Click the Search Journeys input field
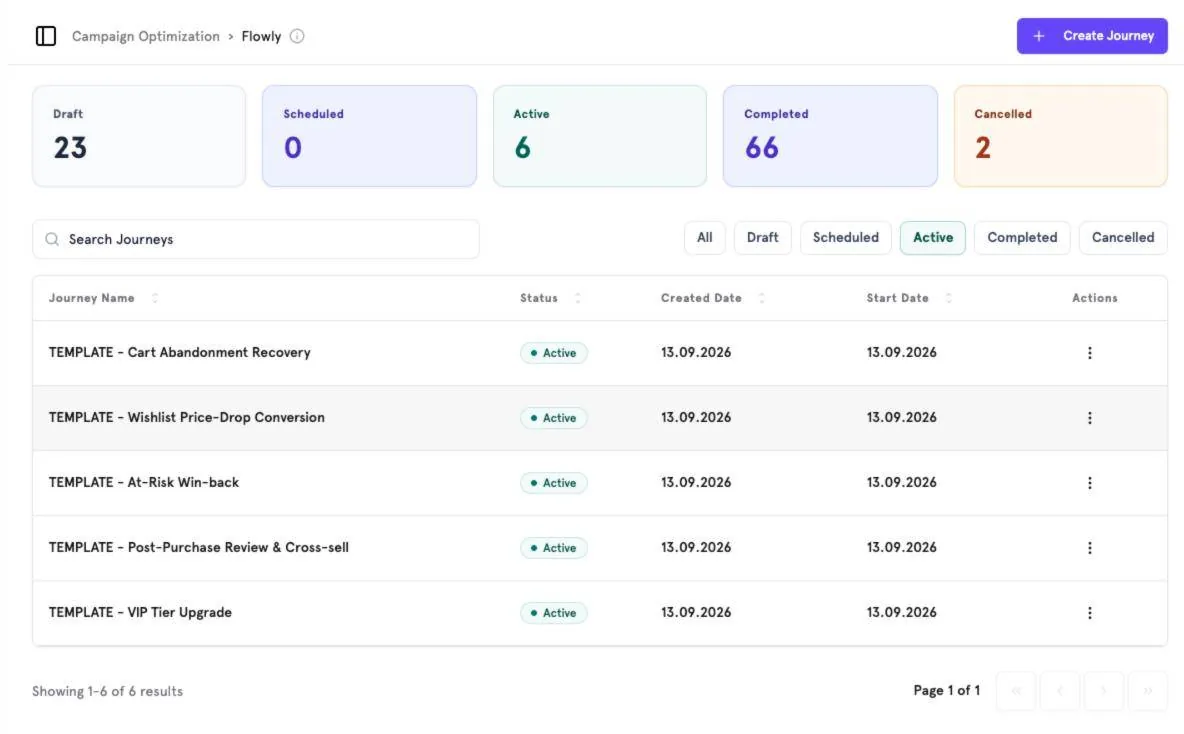 256,239
